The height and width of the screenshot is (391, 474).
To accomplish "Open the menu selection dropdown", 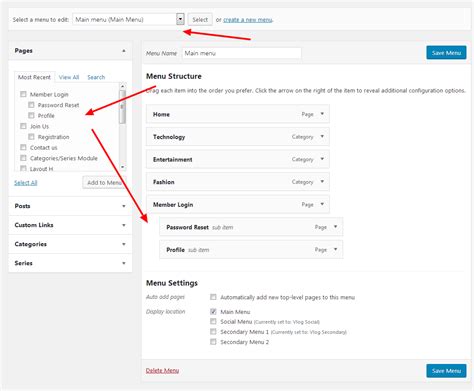I will [x=128, y=19].
